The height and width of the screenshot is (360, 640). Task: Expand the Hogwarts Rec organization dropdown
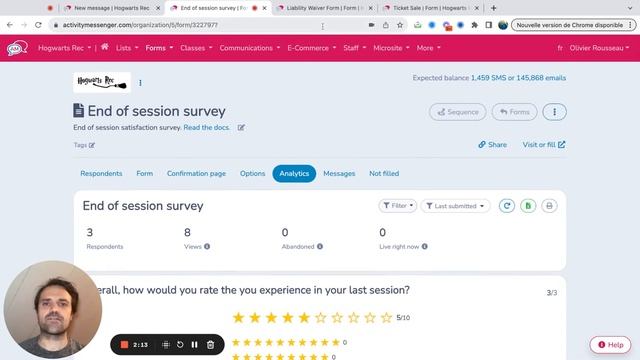64,48
